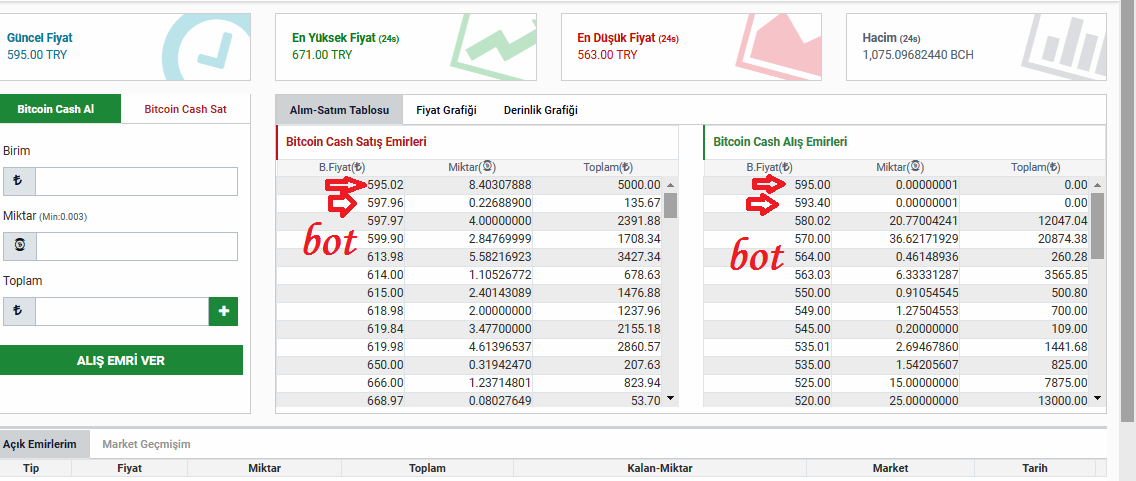Open the Fiyat Grafiği tab

point(446,110)
